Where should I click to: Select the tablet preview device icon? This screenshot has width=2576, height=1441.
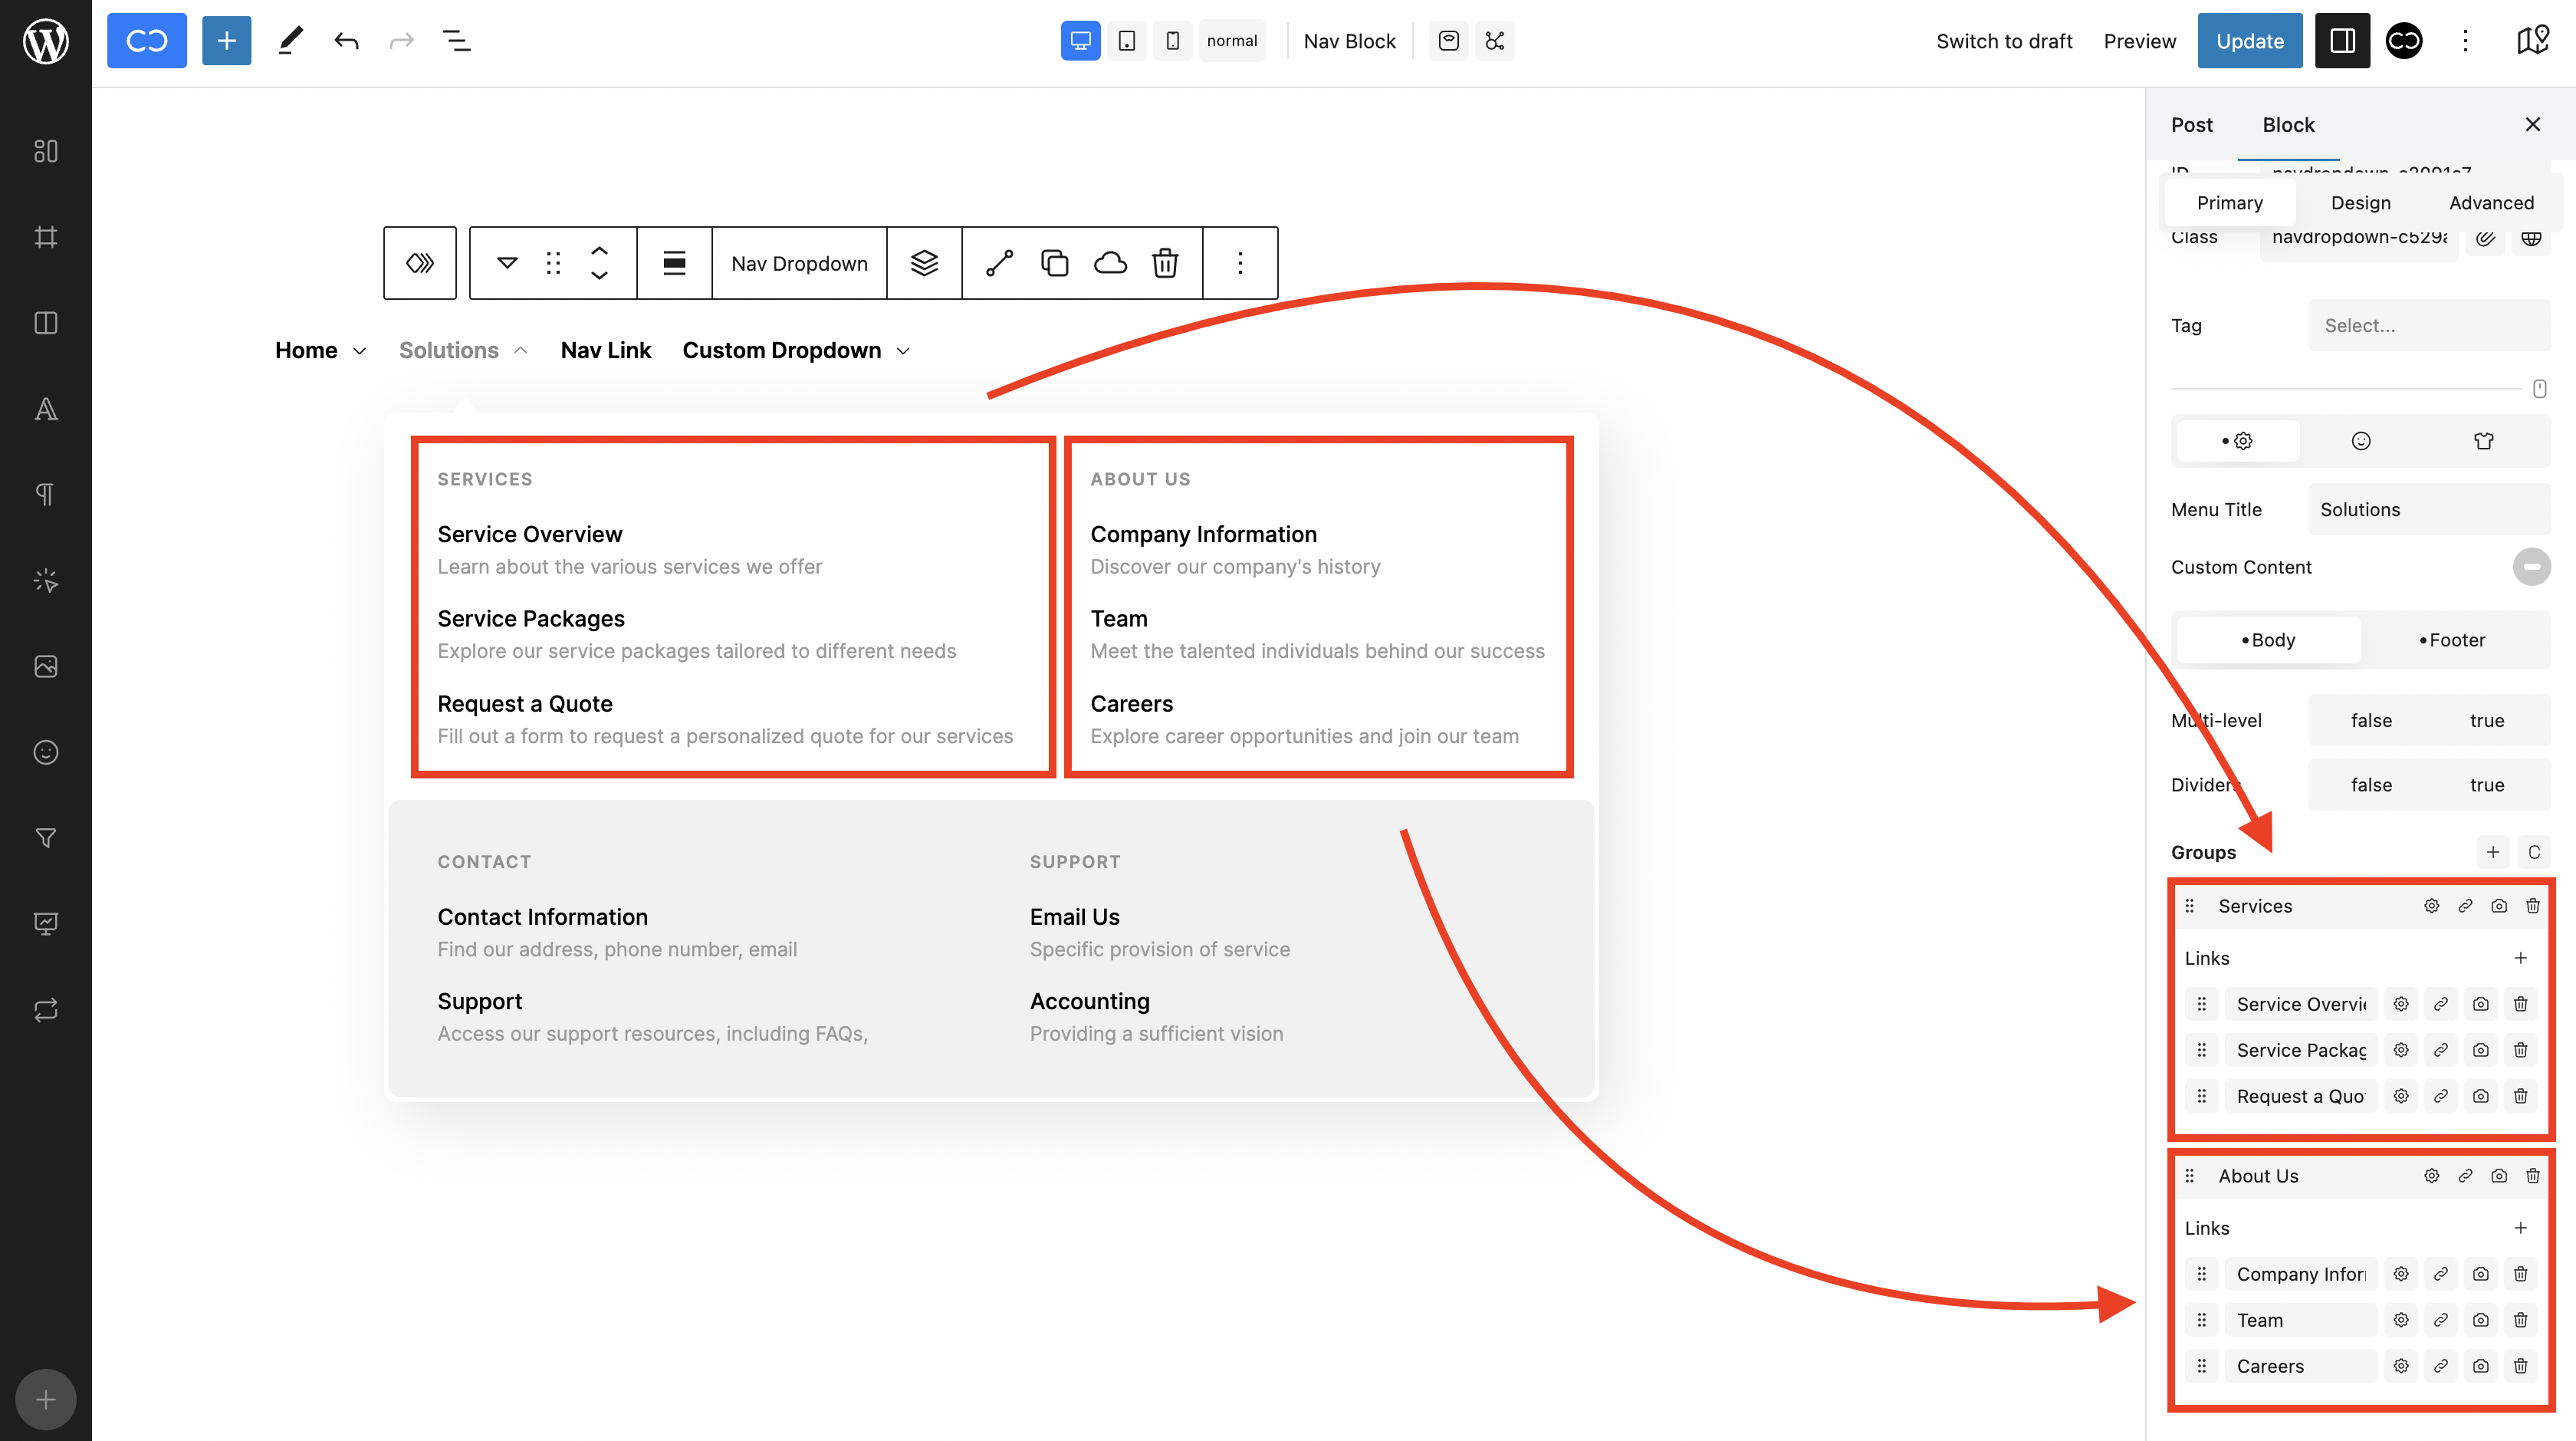1126,41
